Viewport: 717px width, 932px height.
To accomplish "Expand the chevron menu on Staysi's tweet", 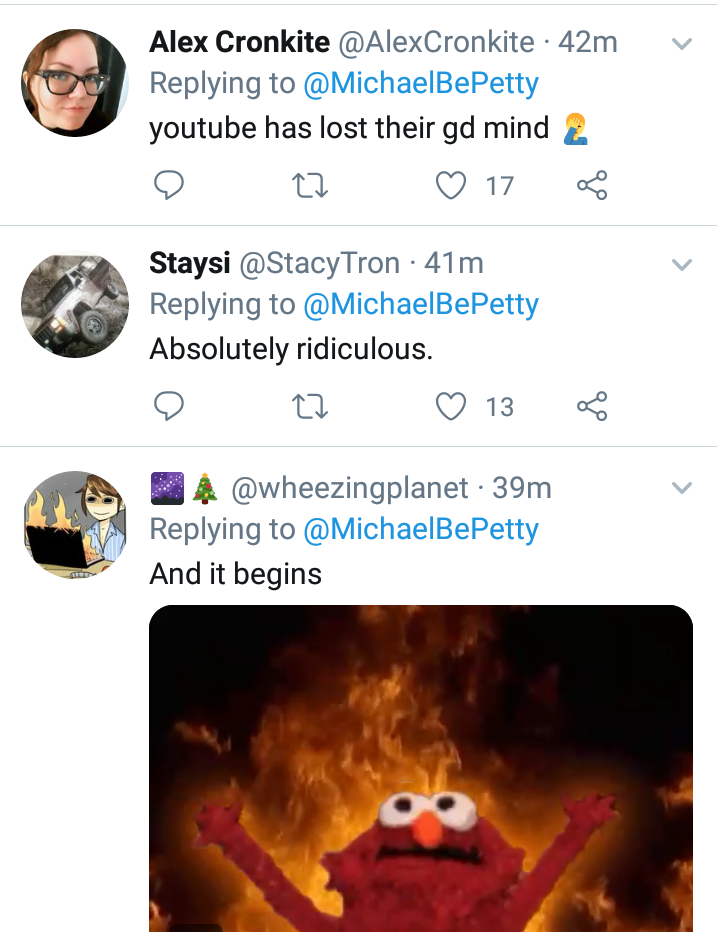I will tap(681, 265).
